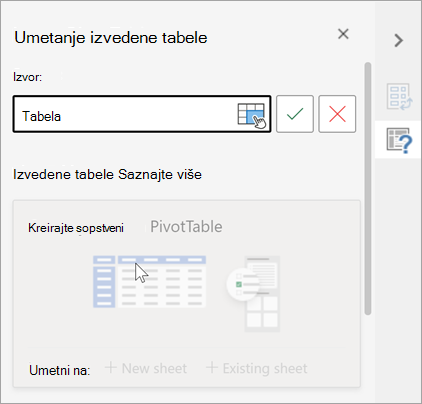Confirm the source with the green checkmark

[295, 114]
